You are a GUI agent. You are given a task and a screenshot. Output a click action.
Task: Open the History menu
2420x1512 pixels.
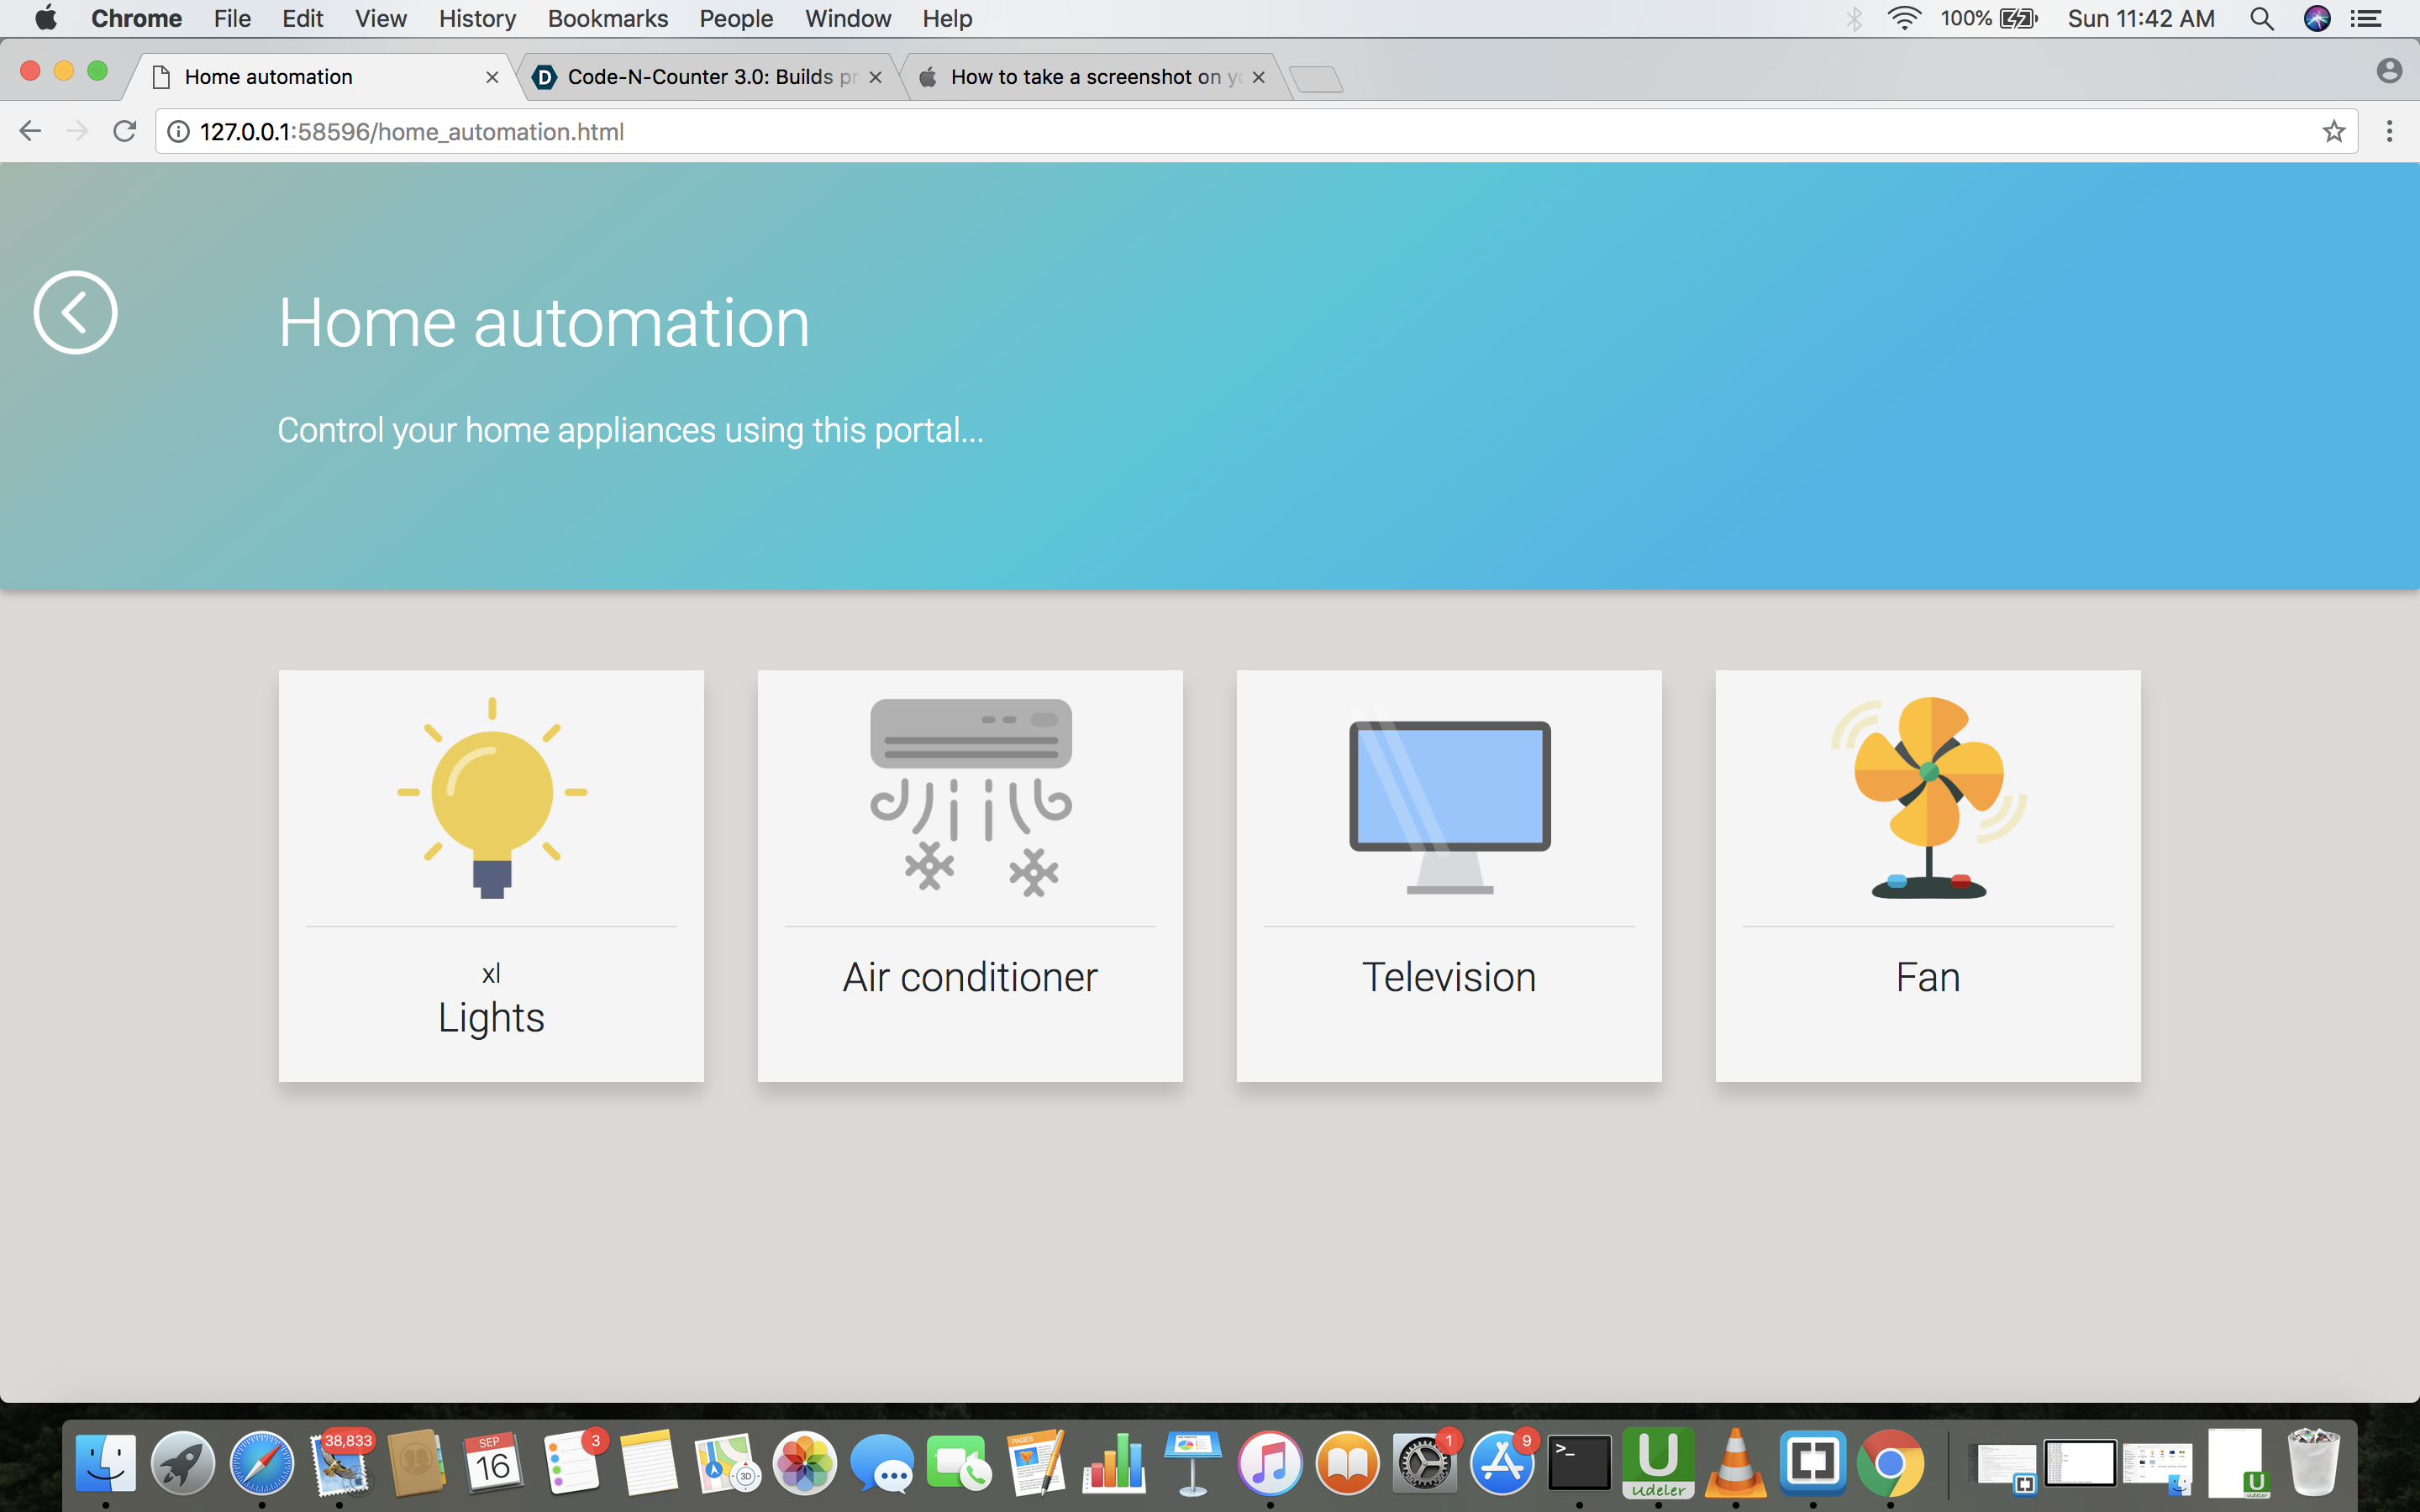point(477,18)
